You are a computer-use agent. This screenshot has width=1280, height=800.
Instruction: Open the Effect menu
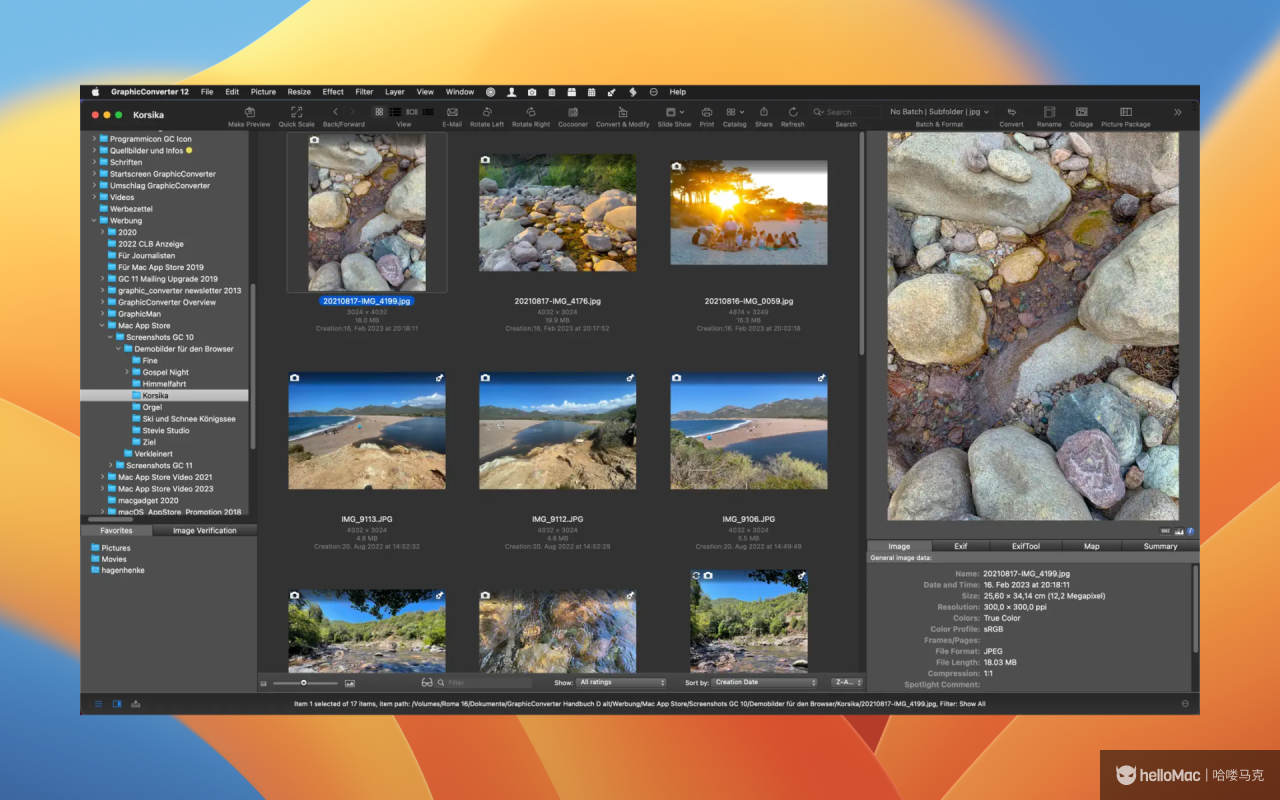click(333, 92)
